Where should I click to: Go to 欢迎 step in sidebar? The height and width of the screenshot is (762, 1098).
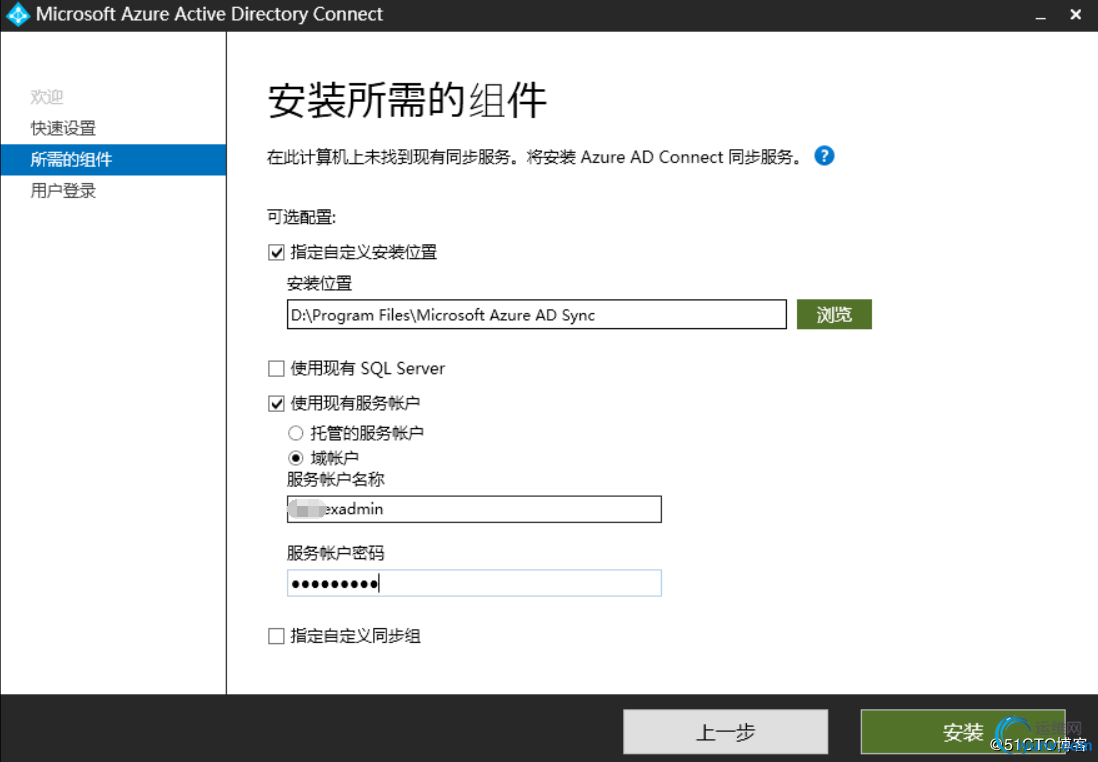coord(47,97)
